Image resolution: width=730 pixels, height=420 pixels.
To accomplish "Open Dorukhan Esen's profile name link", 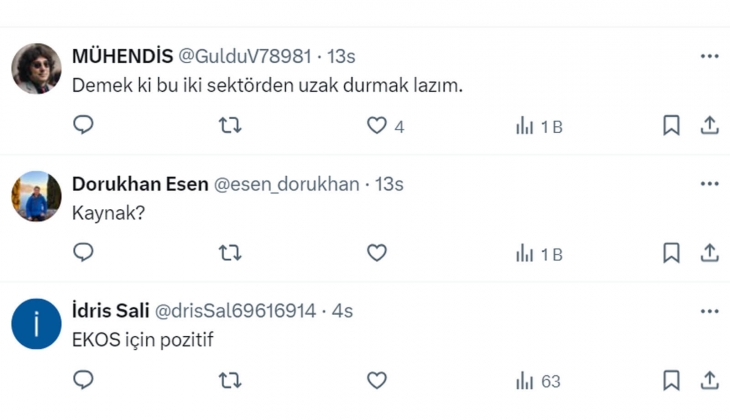I will (139, 184).
